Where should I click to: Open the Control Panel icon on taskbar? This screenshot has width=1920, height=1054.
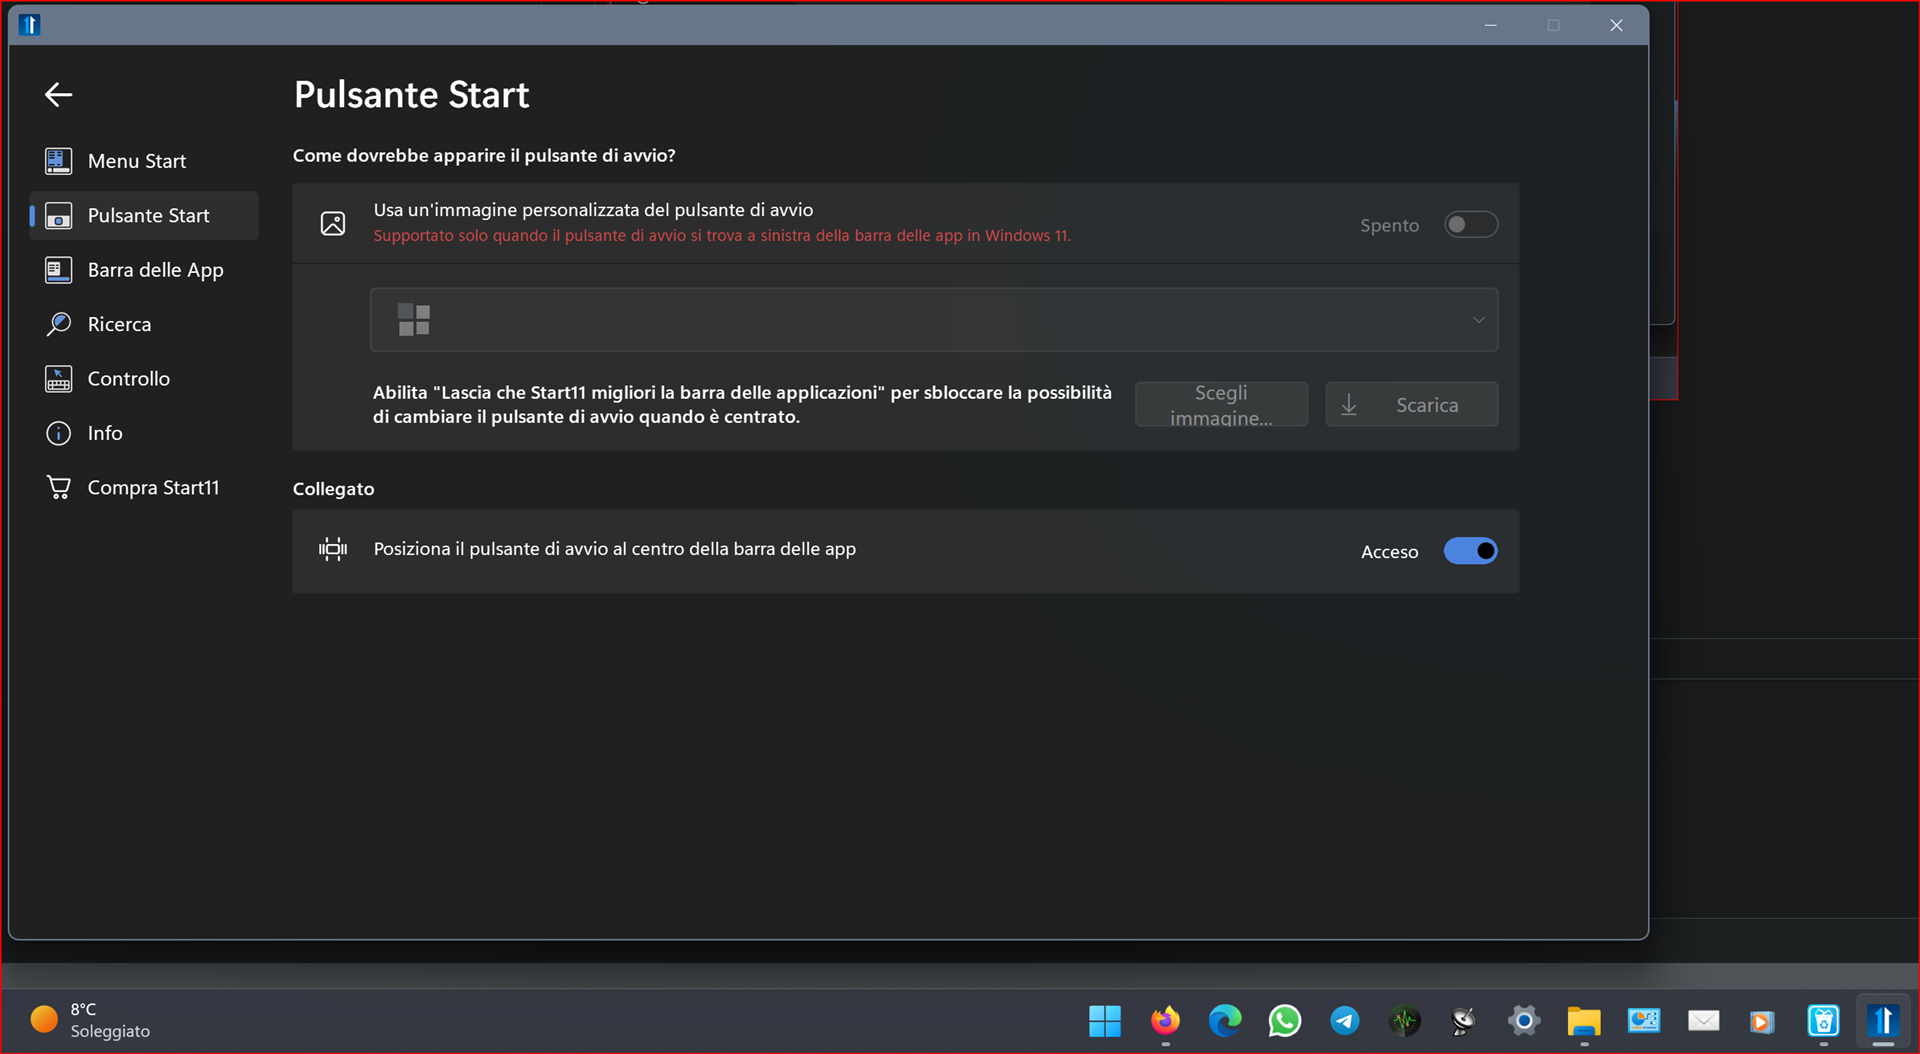click(x=1644, y=1021)
